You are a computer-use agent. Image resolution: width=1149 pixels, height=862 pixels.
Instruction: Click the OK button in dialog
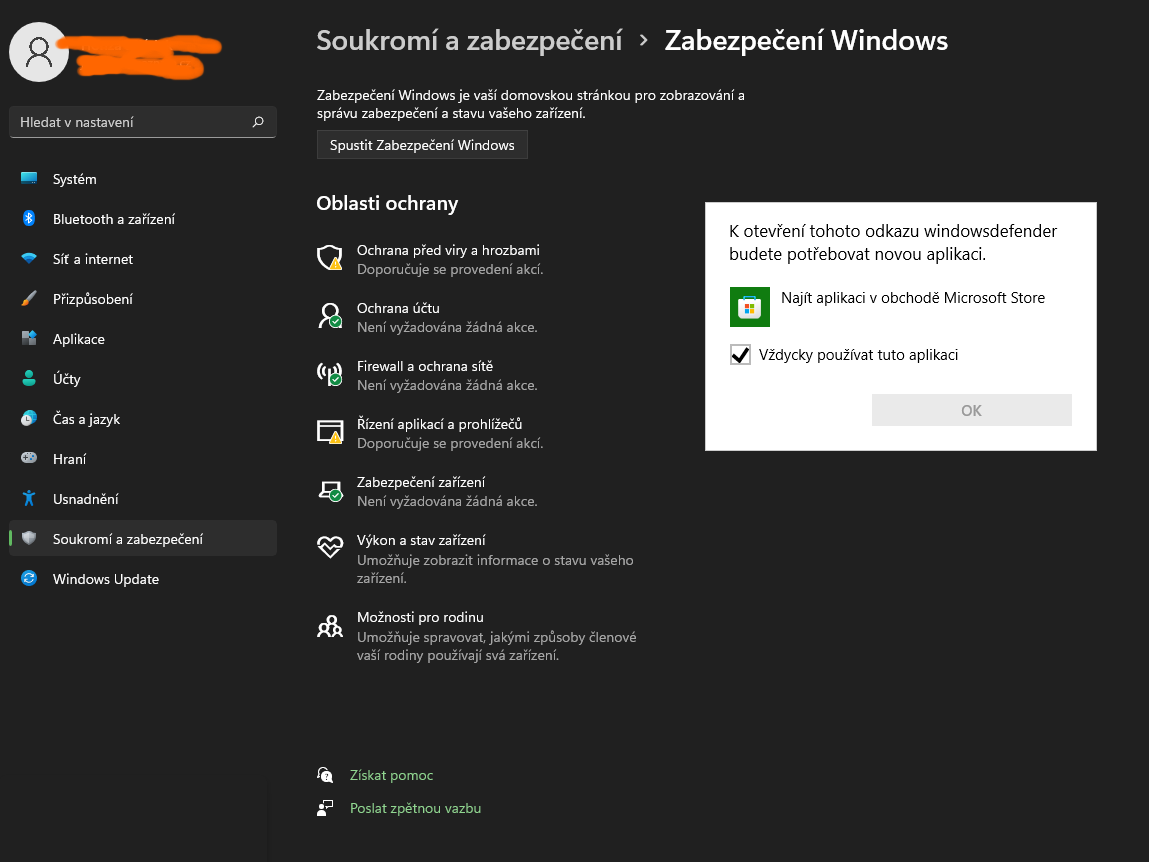pyautogui.click(x=971, y=410)
